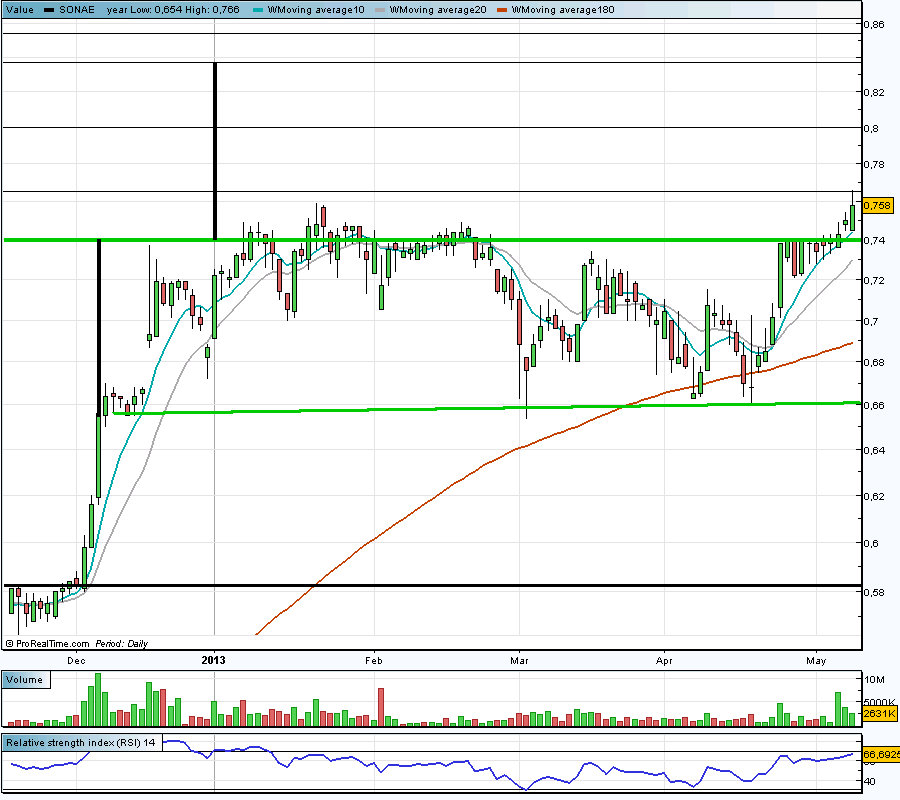Click the WMoving average180 legend label

(562, 10)
